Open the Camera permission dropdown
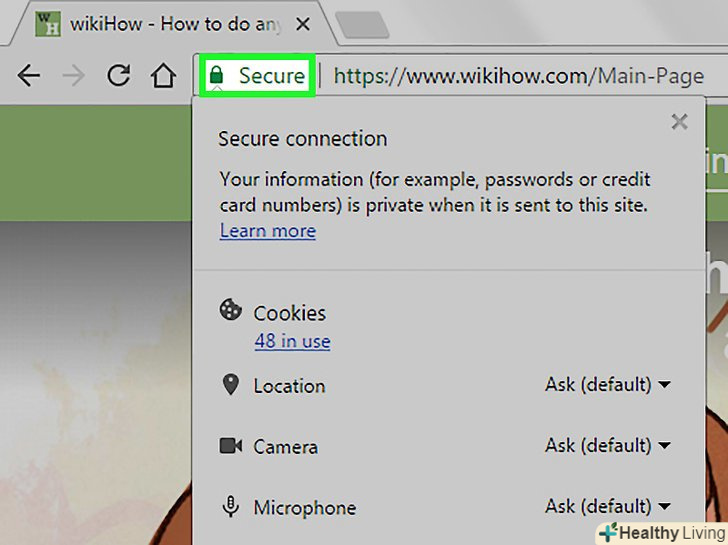 point(608,446)
